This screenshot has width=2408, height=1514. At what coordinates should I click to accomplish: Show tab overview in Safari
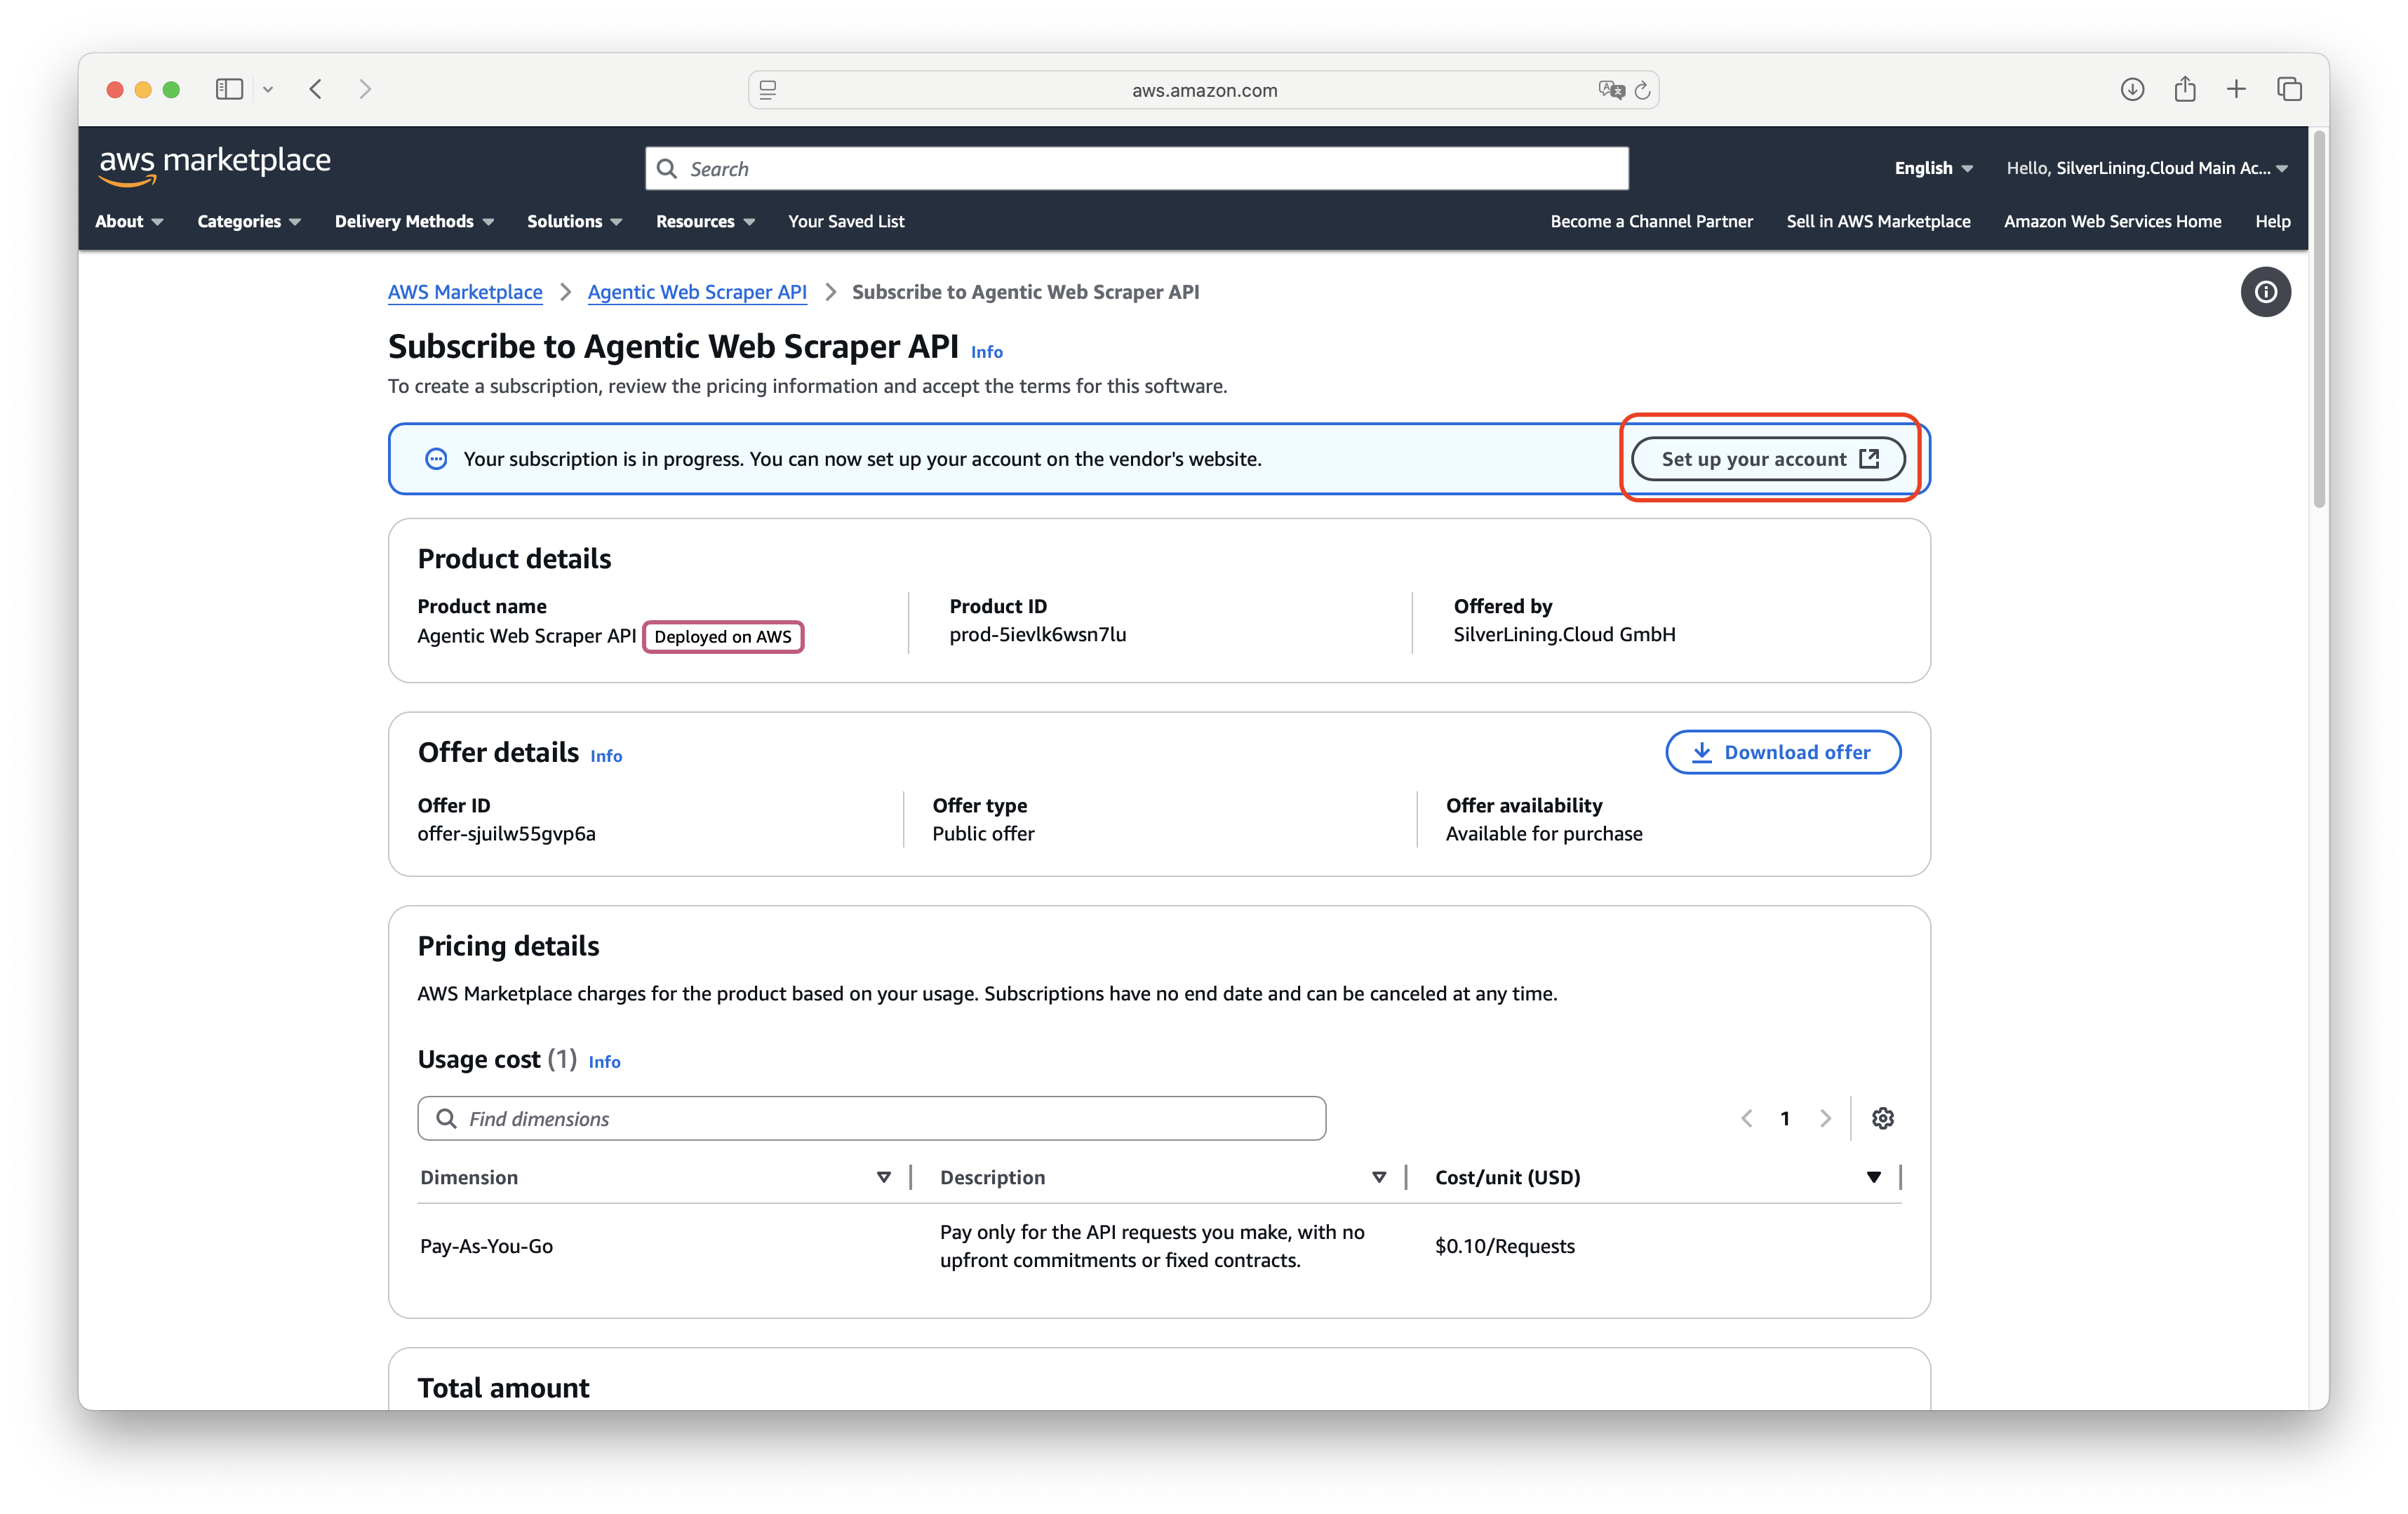pyautogui.click(x=2289, y=90)
